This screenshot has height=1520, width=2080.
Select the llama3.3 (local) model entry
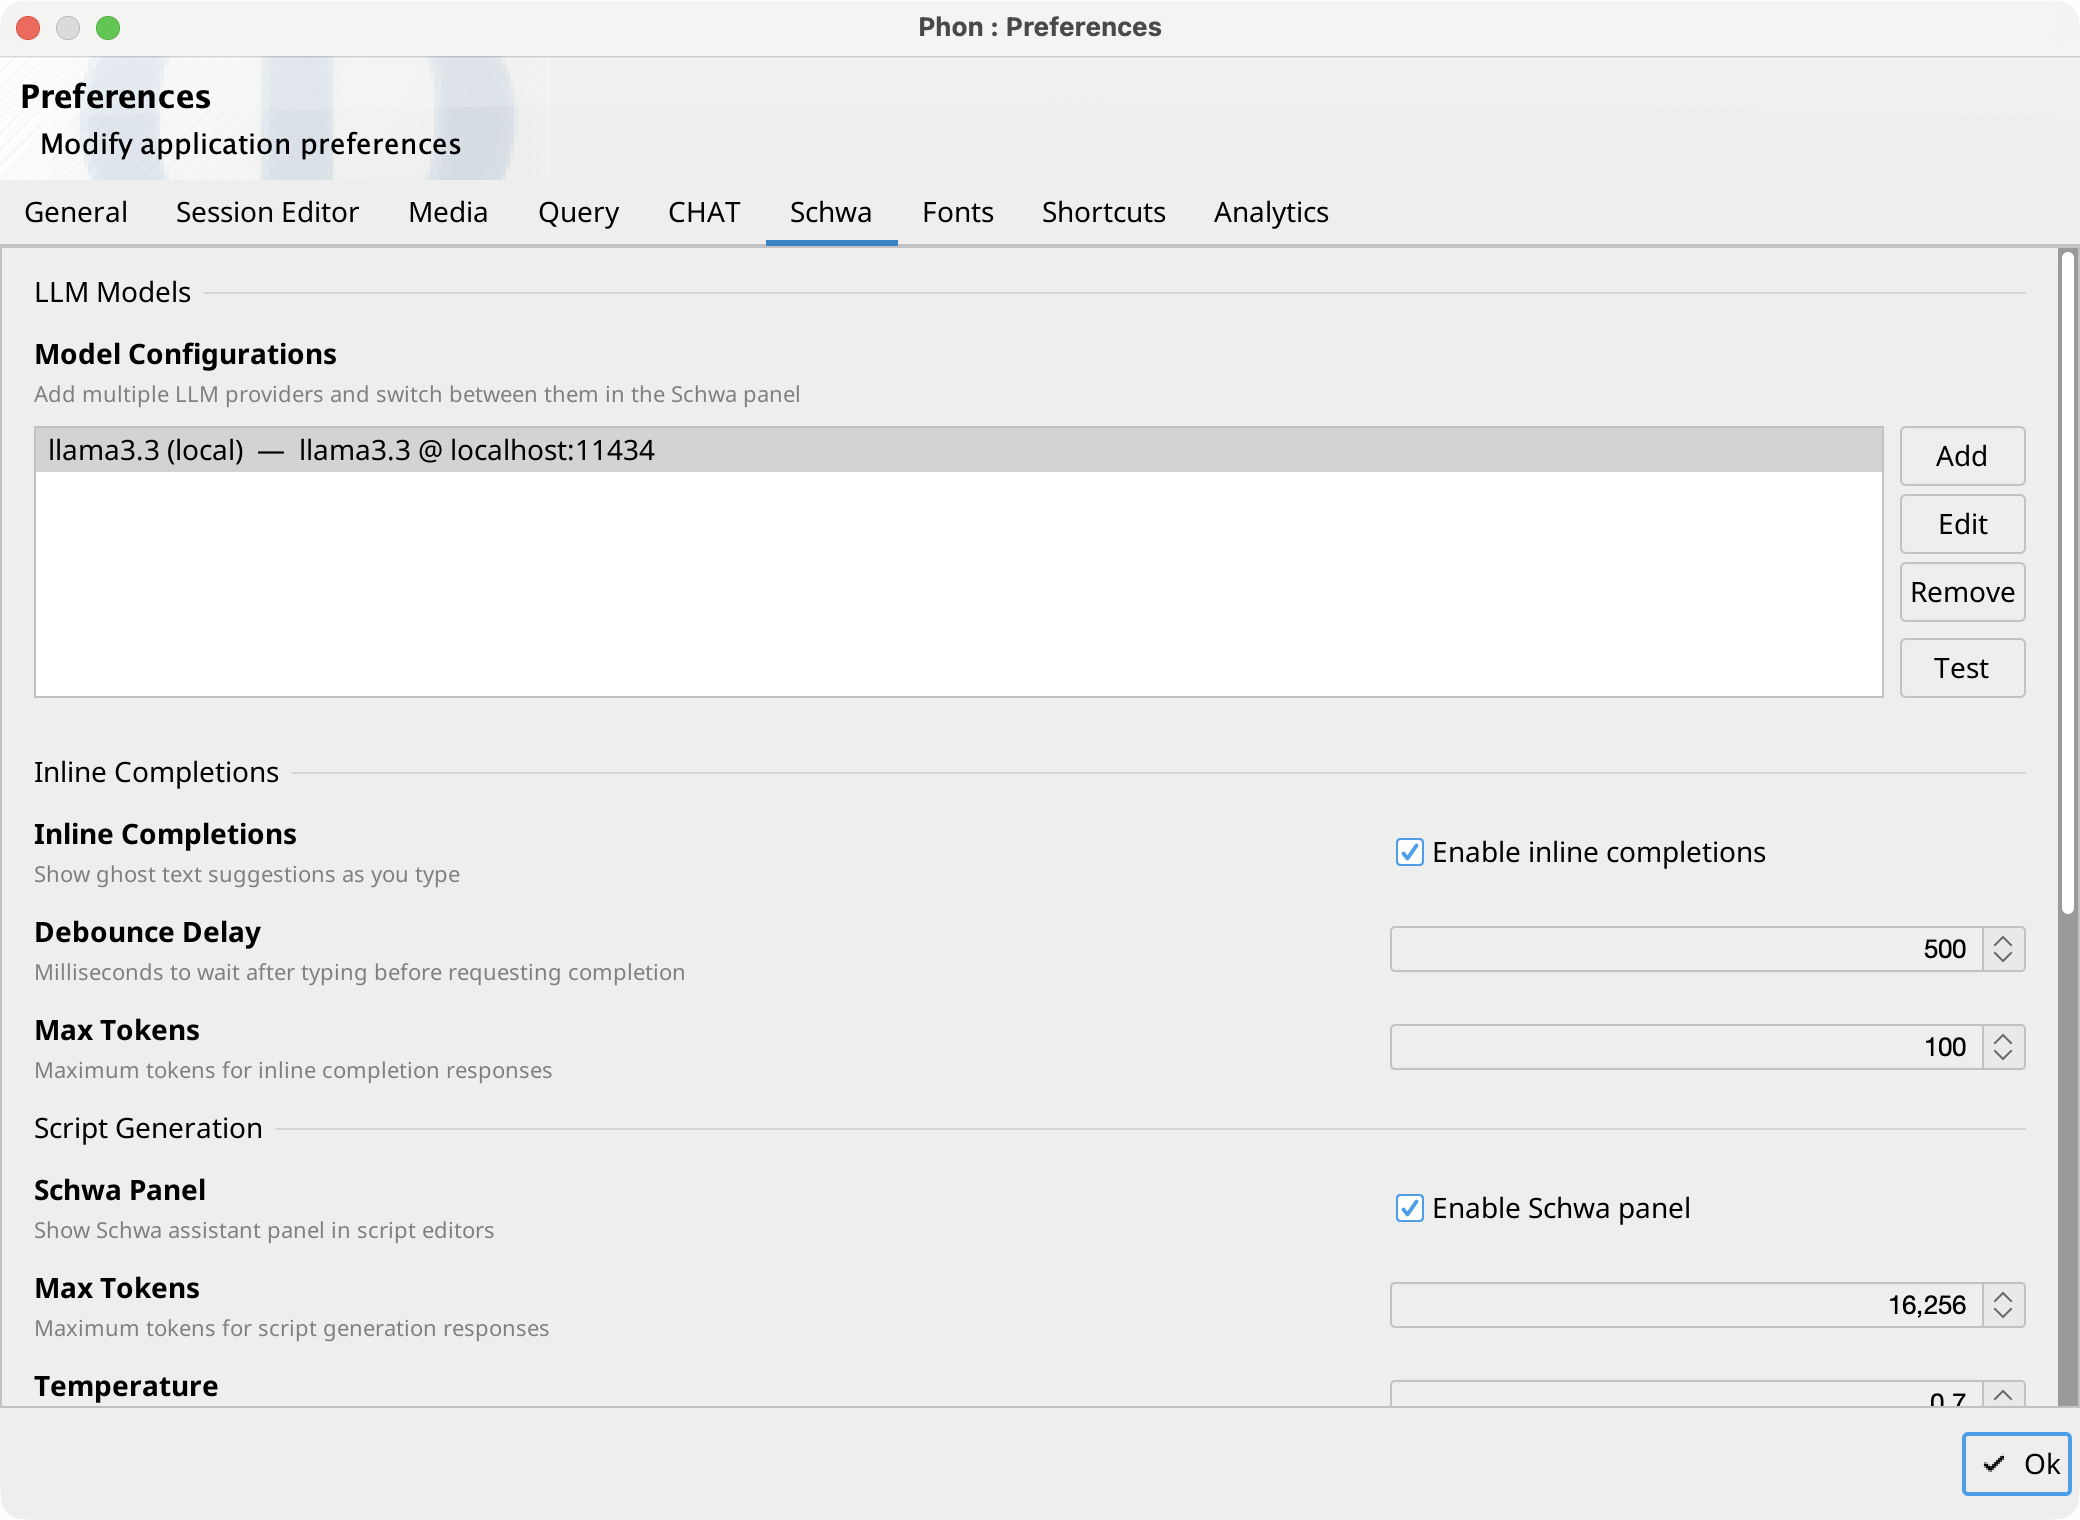(959, 450)
